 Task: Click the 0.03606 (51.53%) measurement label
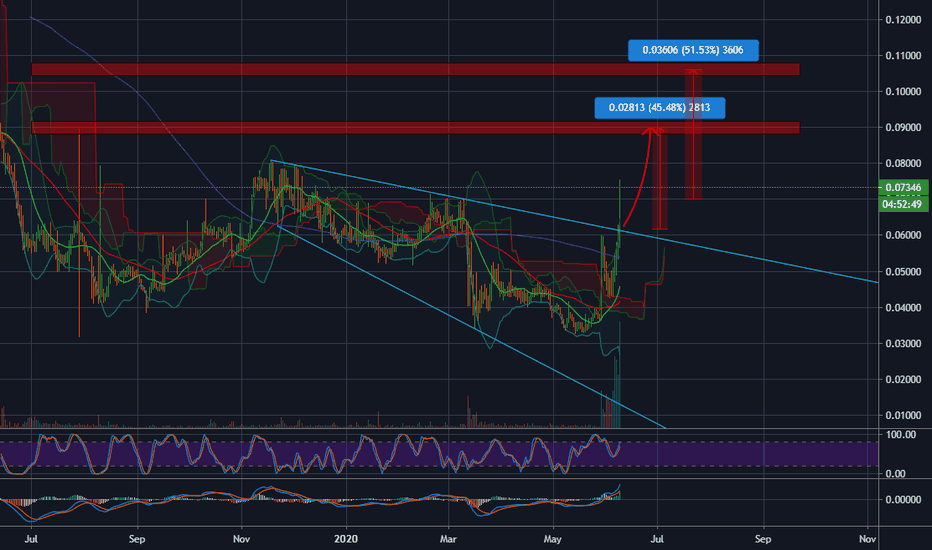click(693, 50)
